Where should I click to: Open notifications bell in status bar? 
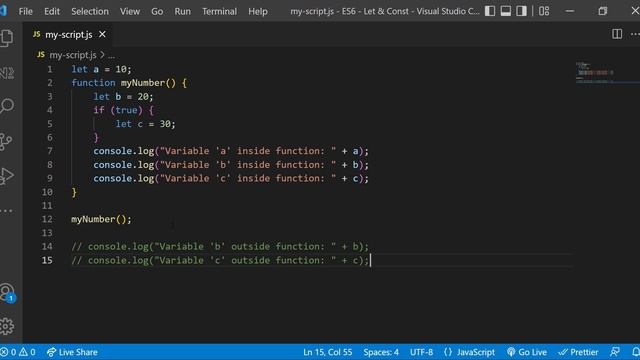pyautogui.click(x=636, y=352)
